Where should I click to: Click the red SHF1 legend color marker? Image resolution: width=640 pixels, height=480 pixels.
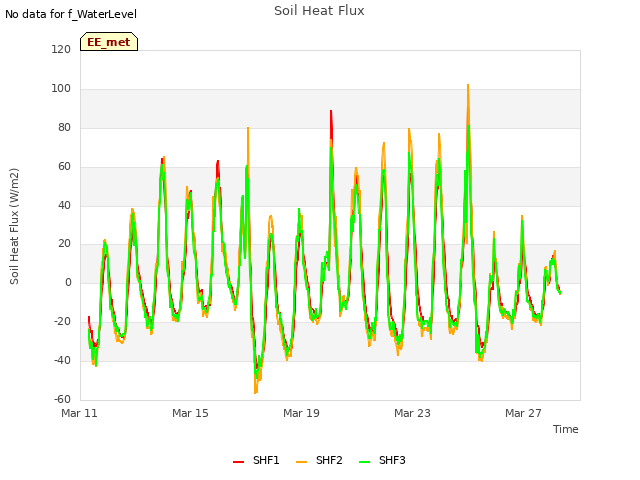pos(238,462)
